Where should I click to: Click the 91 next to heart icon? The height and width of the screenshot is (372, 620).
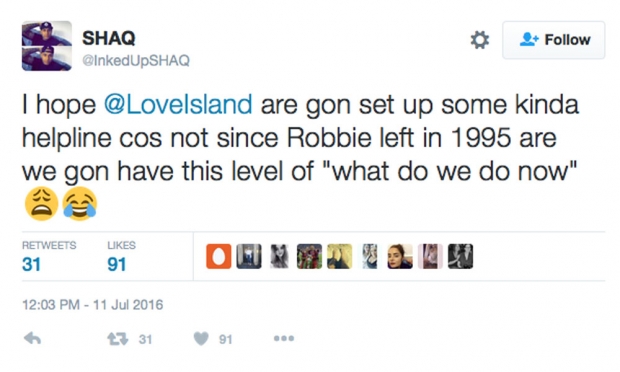[225, 339]
